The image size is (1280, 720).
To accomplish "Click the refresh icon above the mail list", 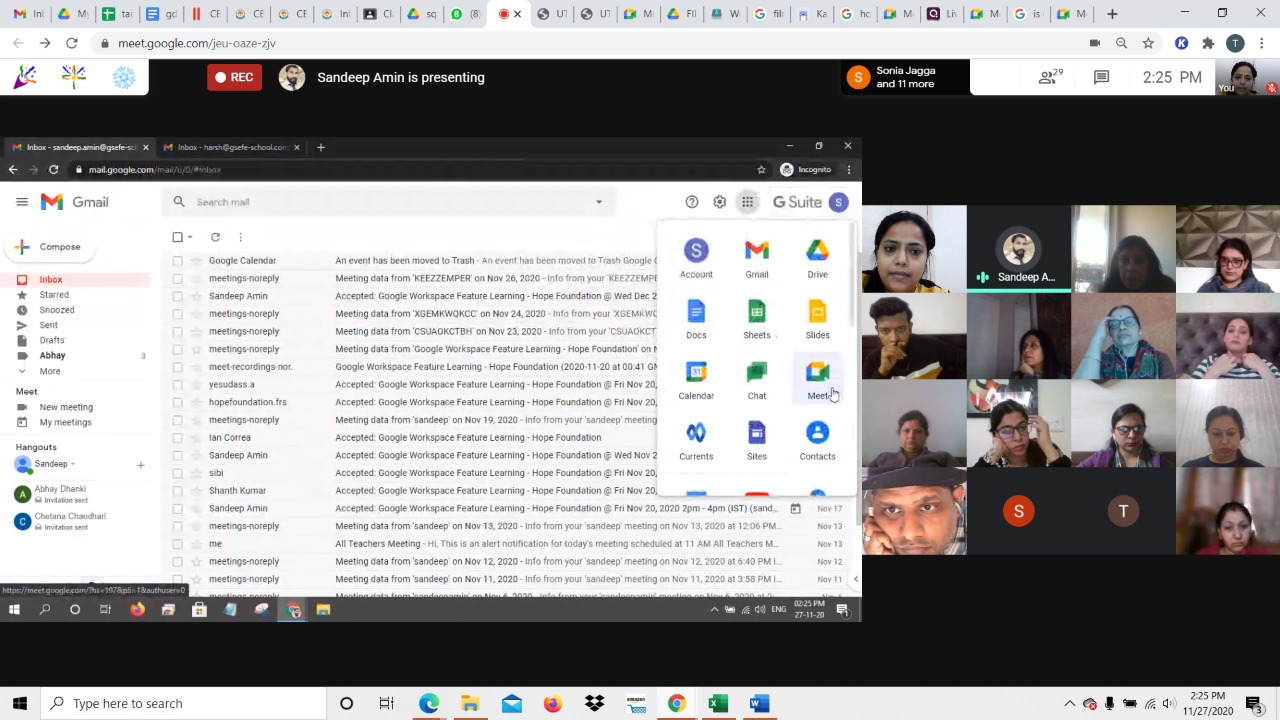I will pyautogui.click(x=215, y=237).
